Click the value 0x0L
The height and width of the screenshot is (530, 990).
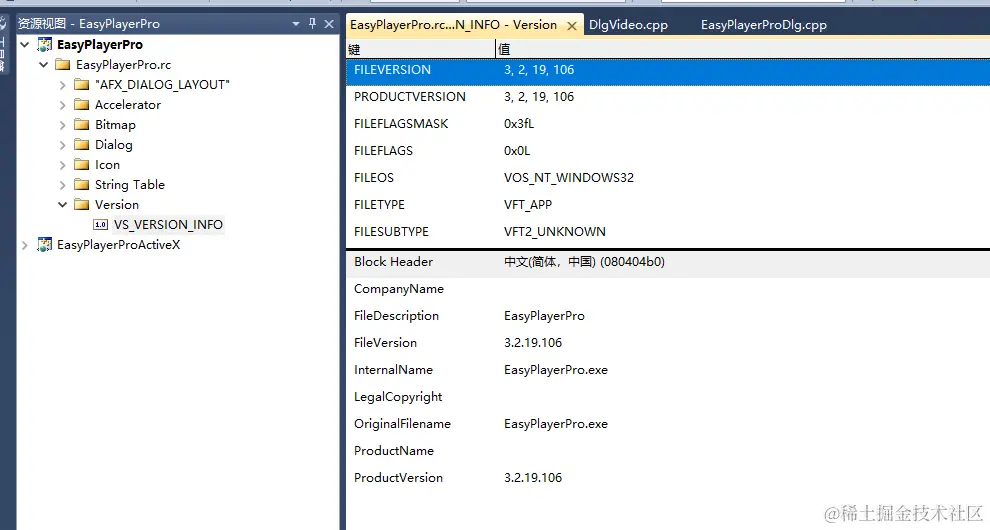click(517, 151)
